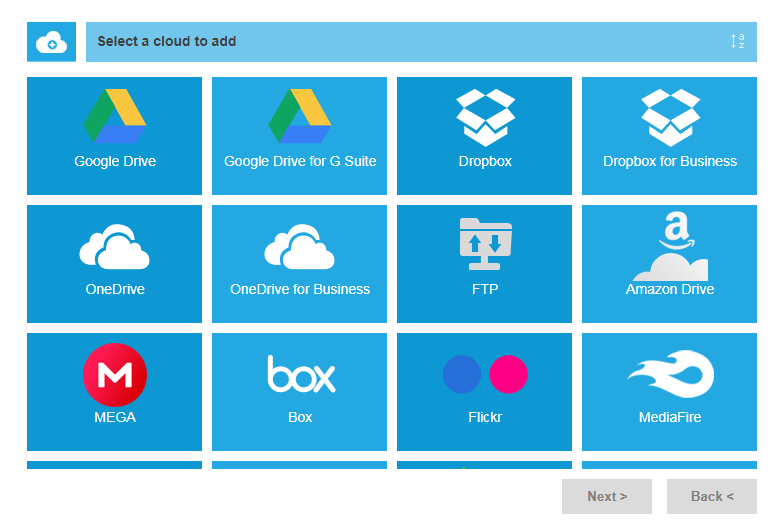The width and height of the screenshot is (778, 531).
Task: Click the Next > button
Action: (x=607, y=496)
